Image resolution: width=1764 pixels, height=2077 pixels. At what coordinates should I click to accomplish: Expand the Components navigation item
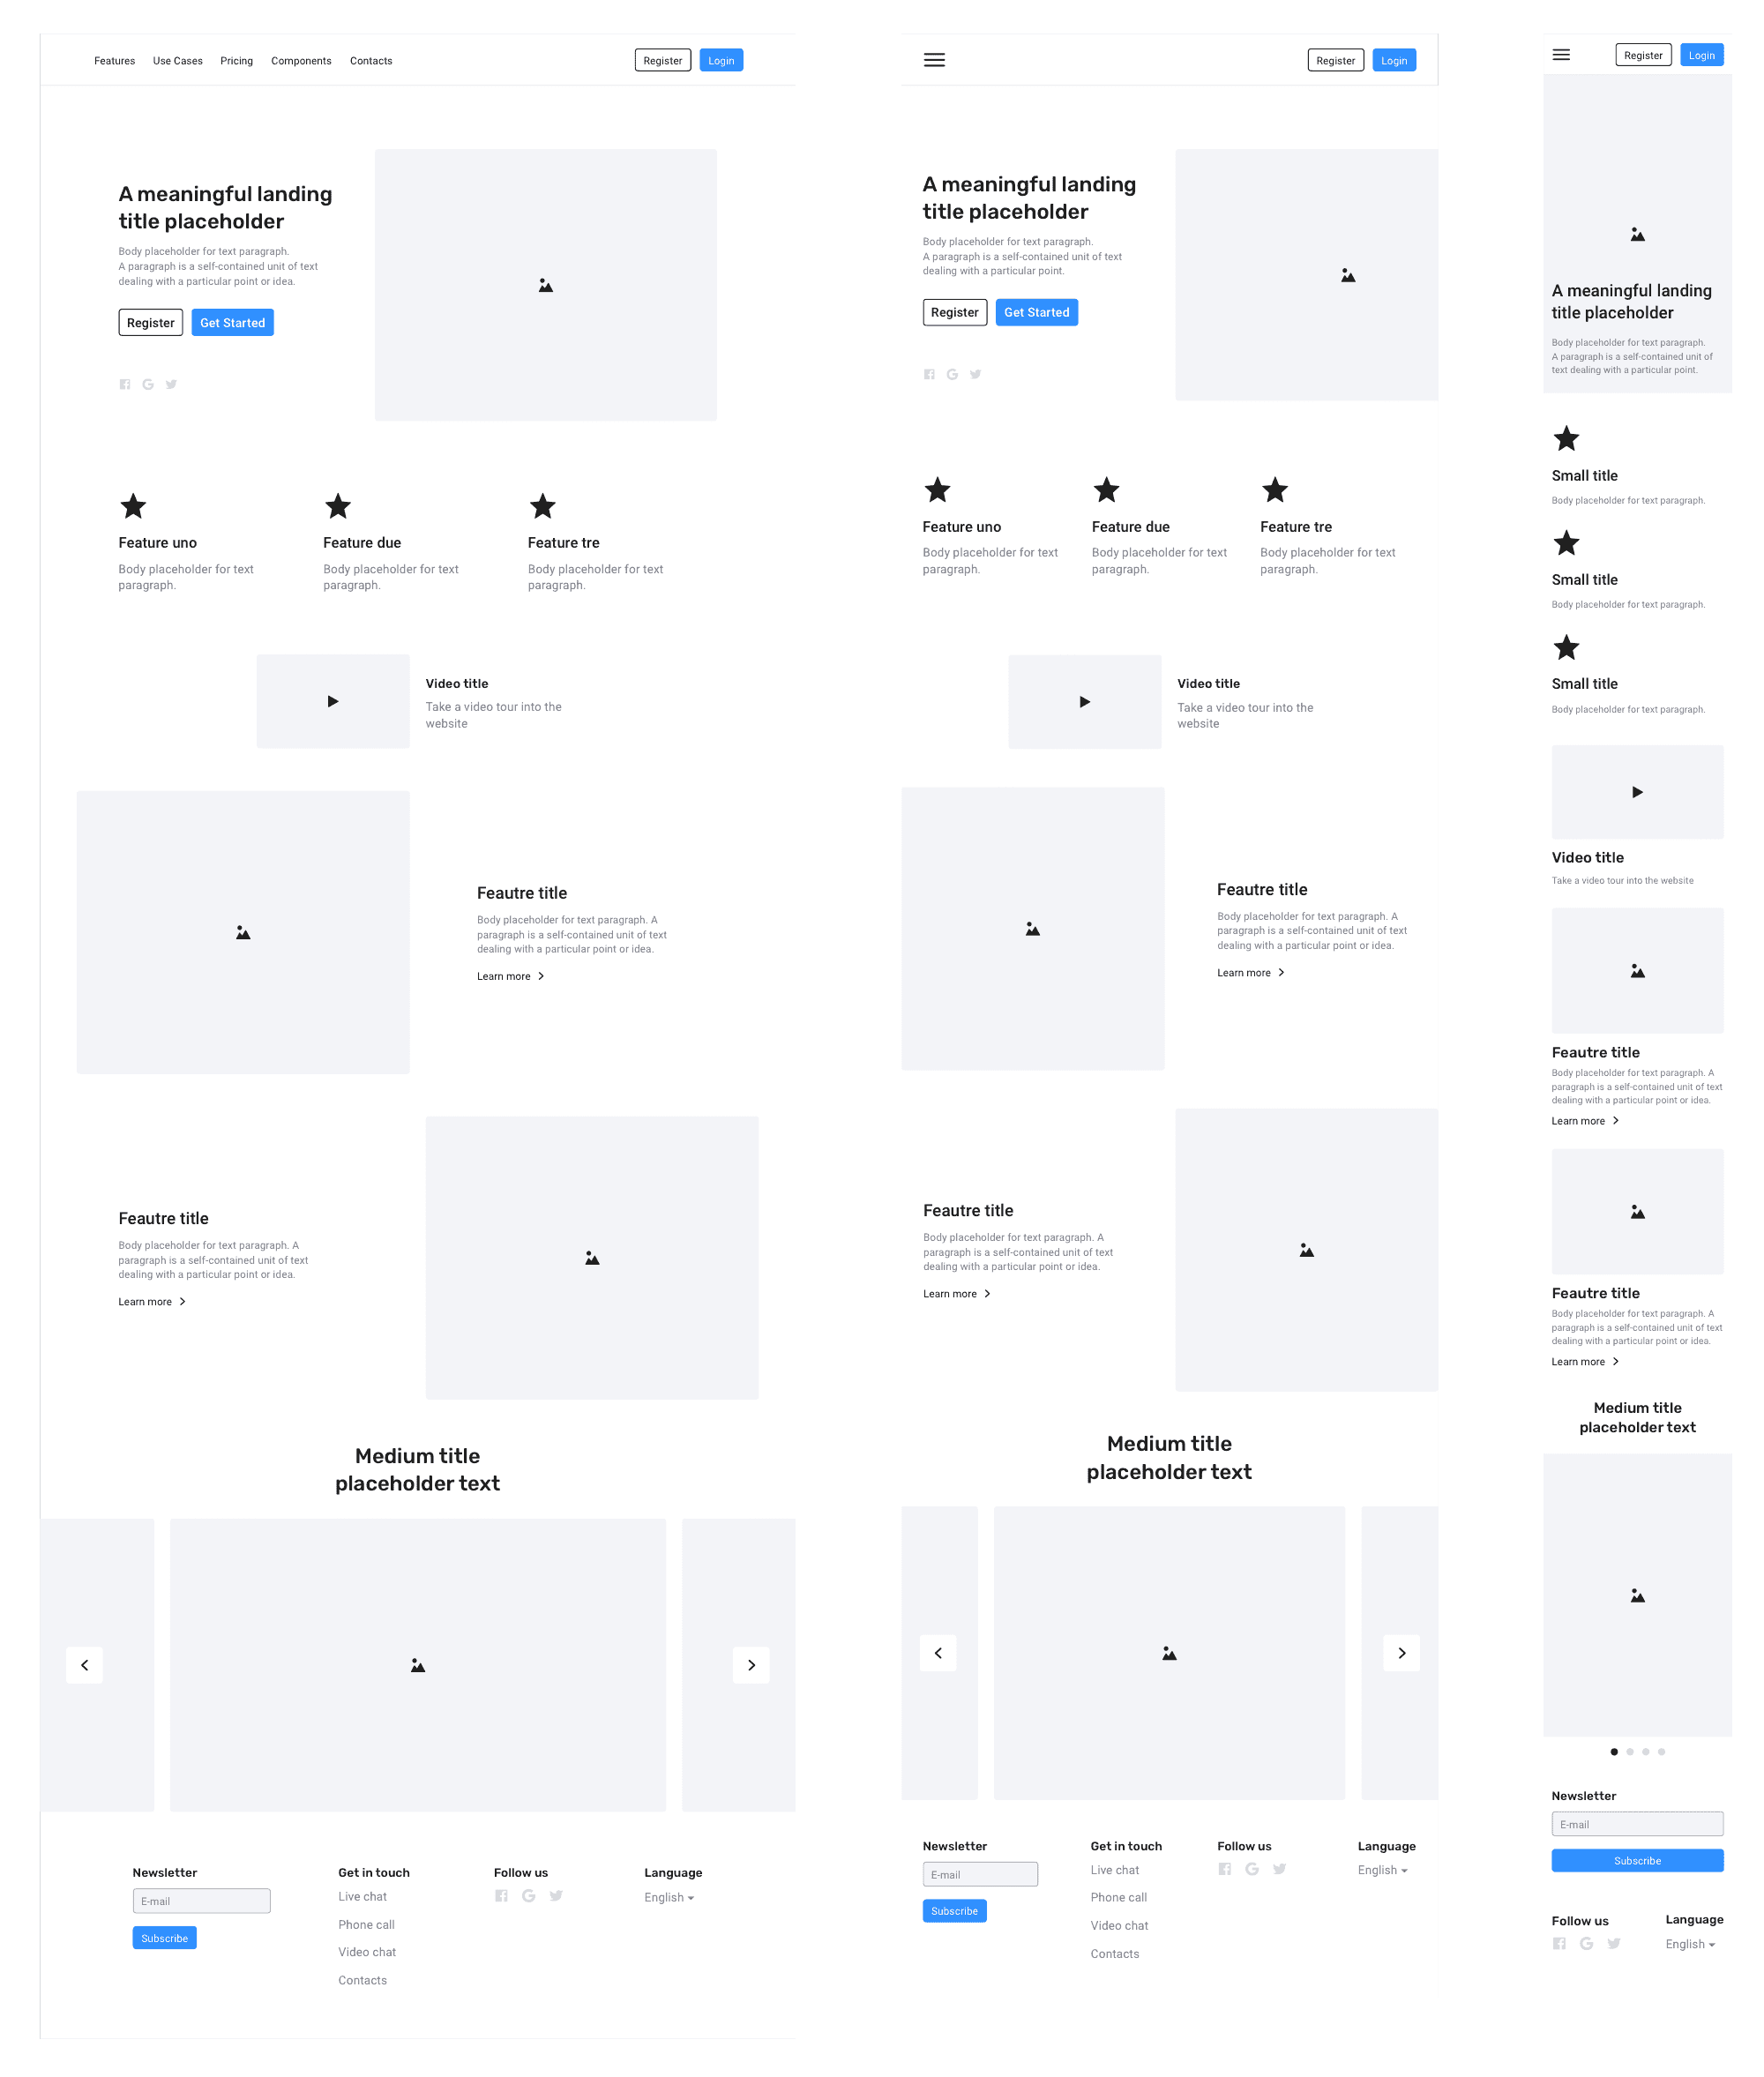299,61
